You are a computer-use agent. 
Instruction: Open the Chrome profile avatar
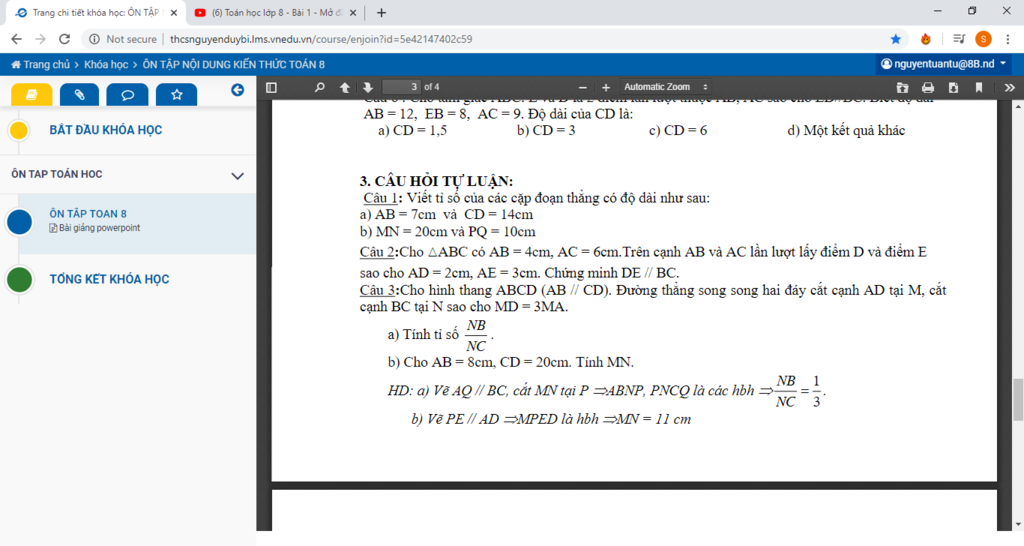point(983,39)
